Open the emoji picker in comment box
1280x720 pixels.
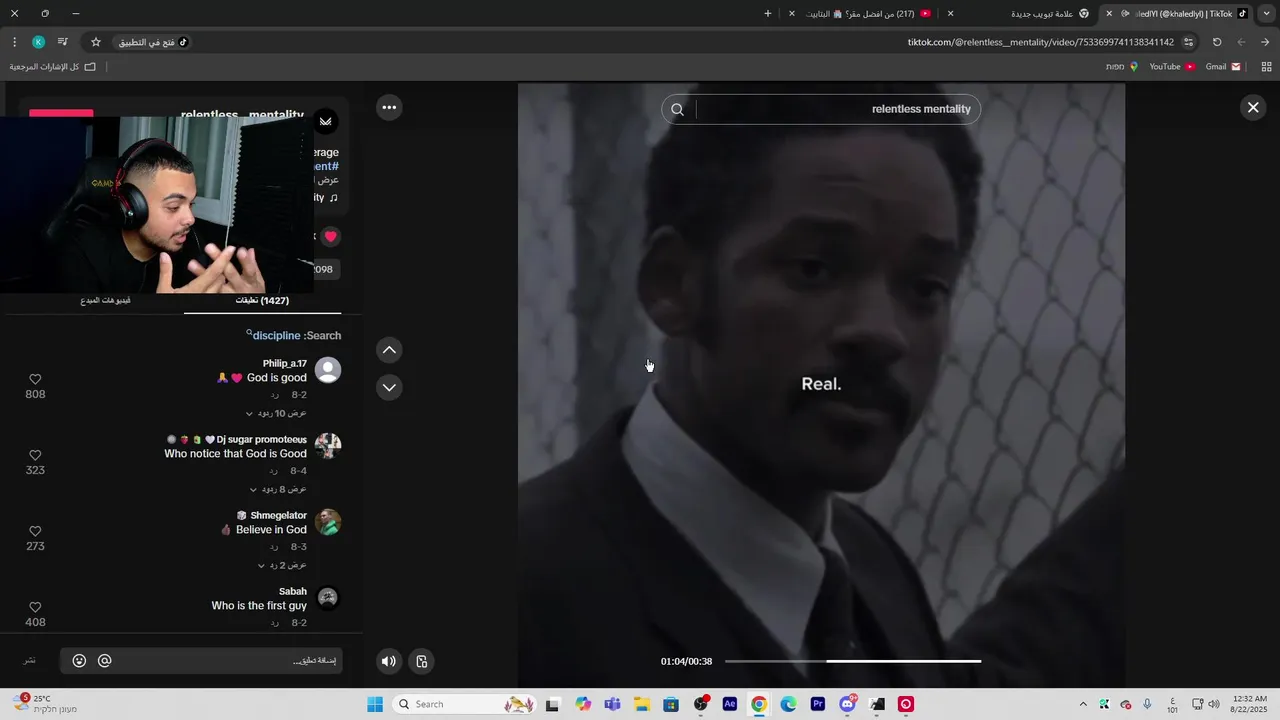[x=79, y=661]
